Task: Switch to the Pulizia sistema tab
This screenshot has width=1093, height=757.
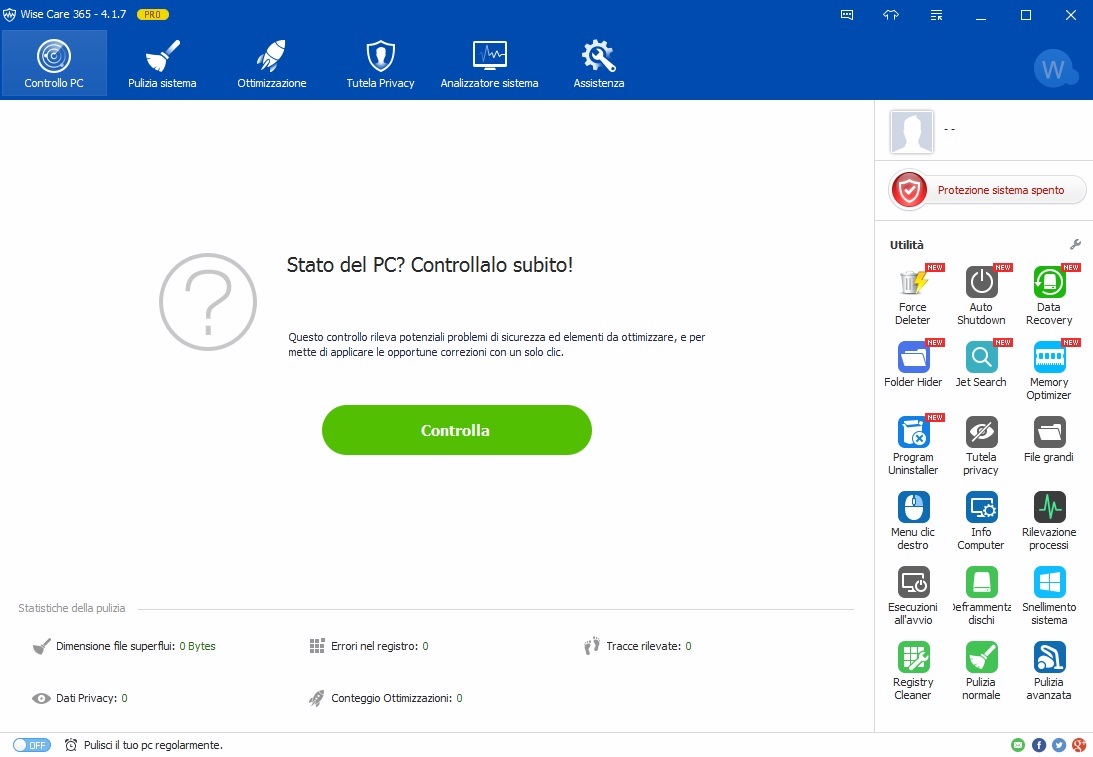Action: [162, 63]
